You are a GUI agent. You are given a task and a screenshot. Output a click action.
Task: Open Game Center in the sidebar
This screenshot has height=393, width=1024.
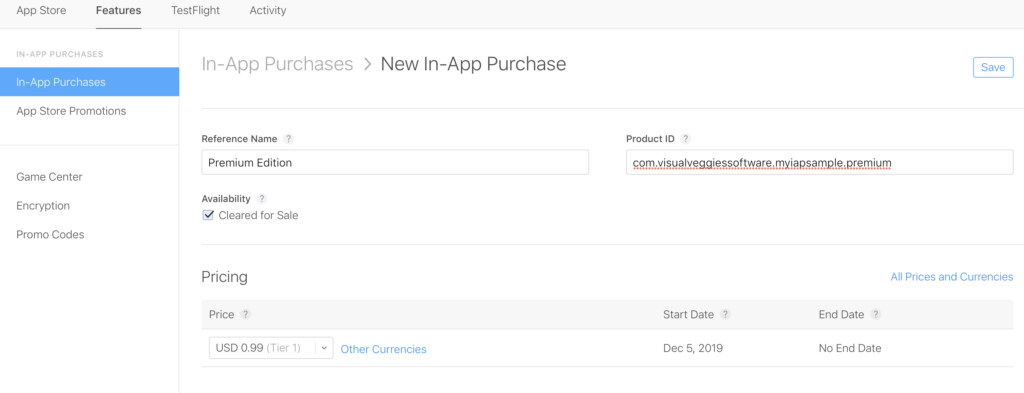[49, 177]
